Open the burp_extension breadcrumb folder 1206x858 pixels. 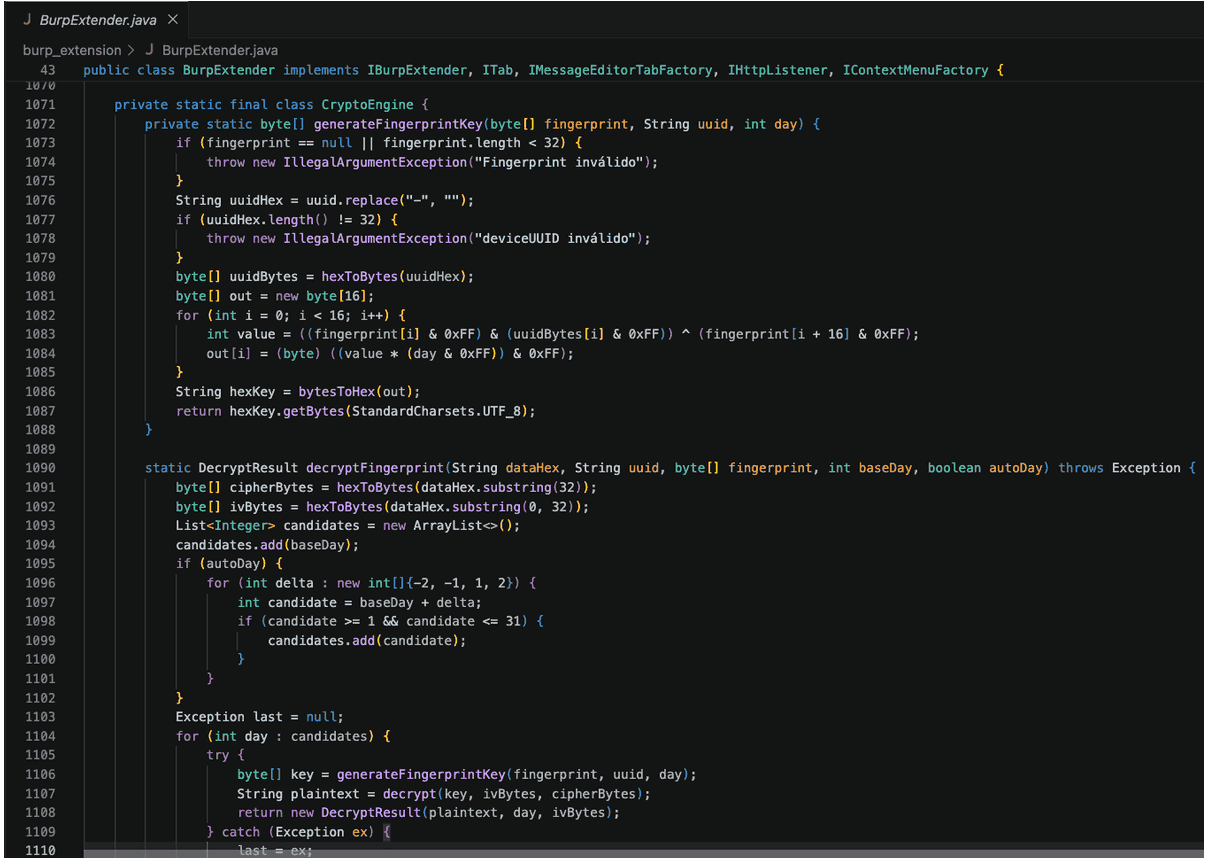(72, 50)
